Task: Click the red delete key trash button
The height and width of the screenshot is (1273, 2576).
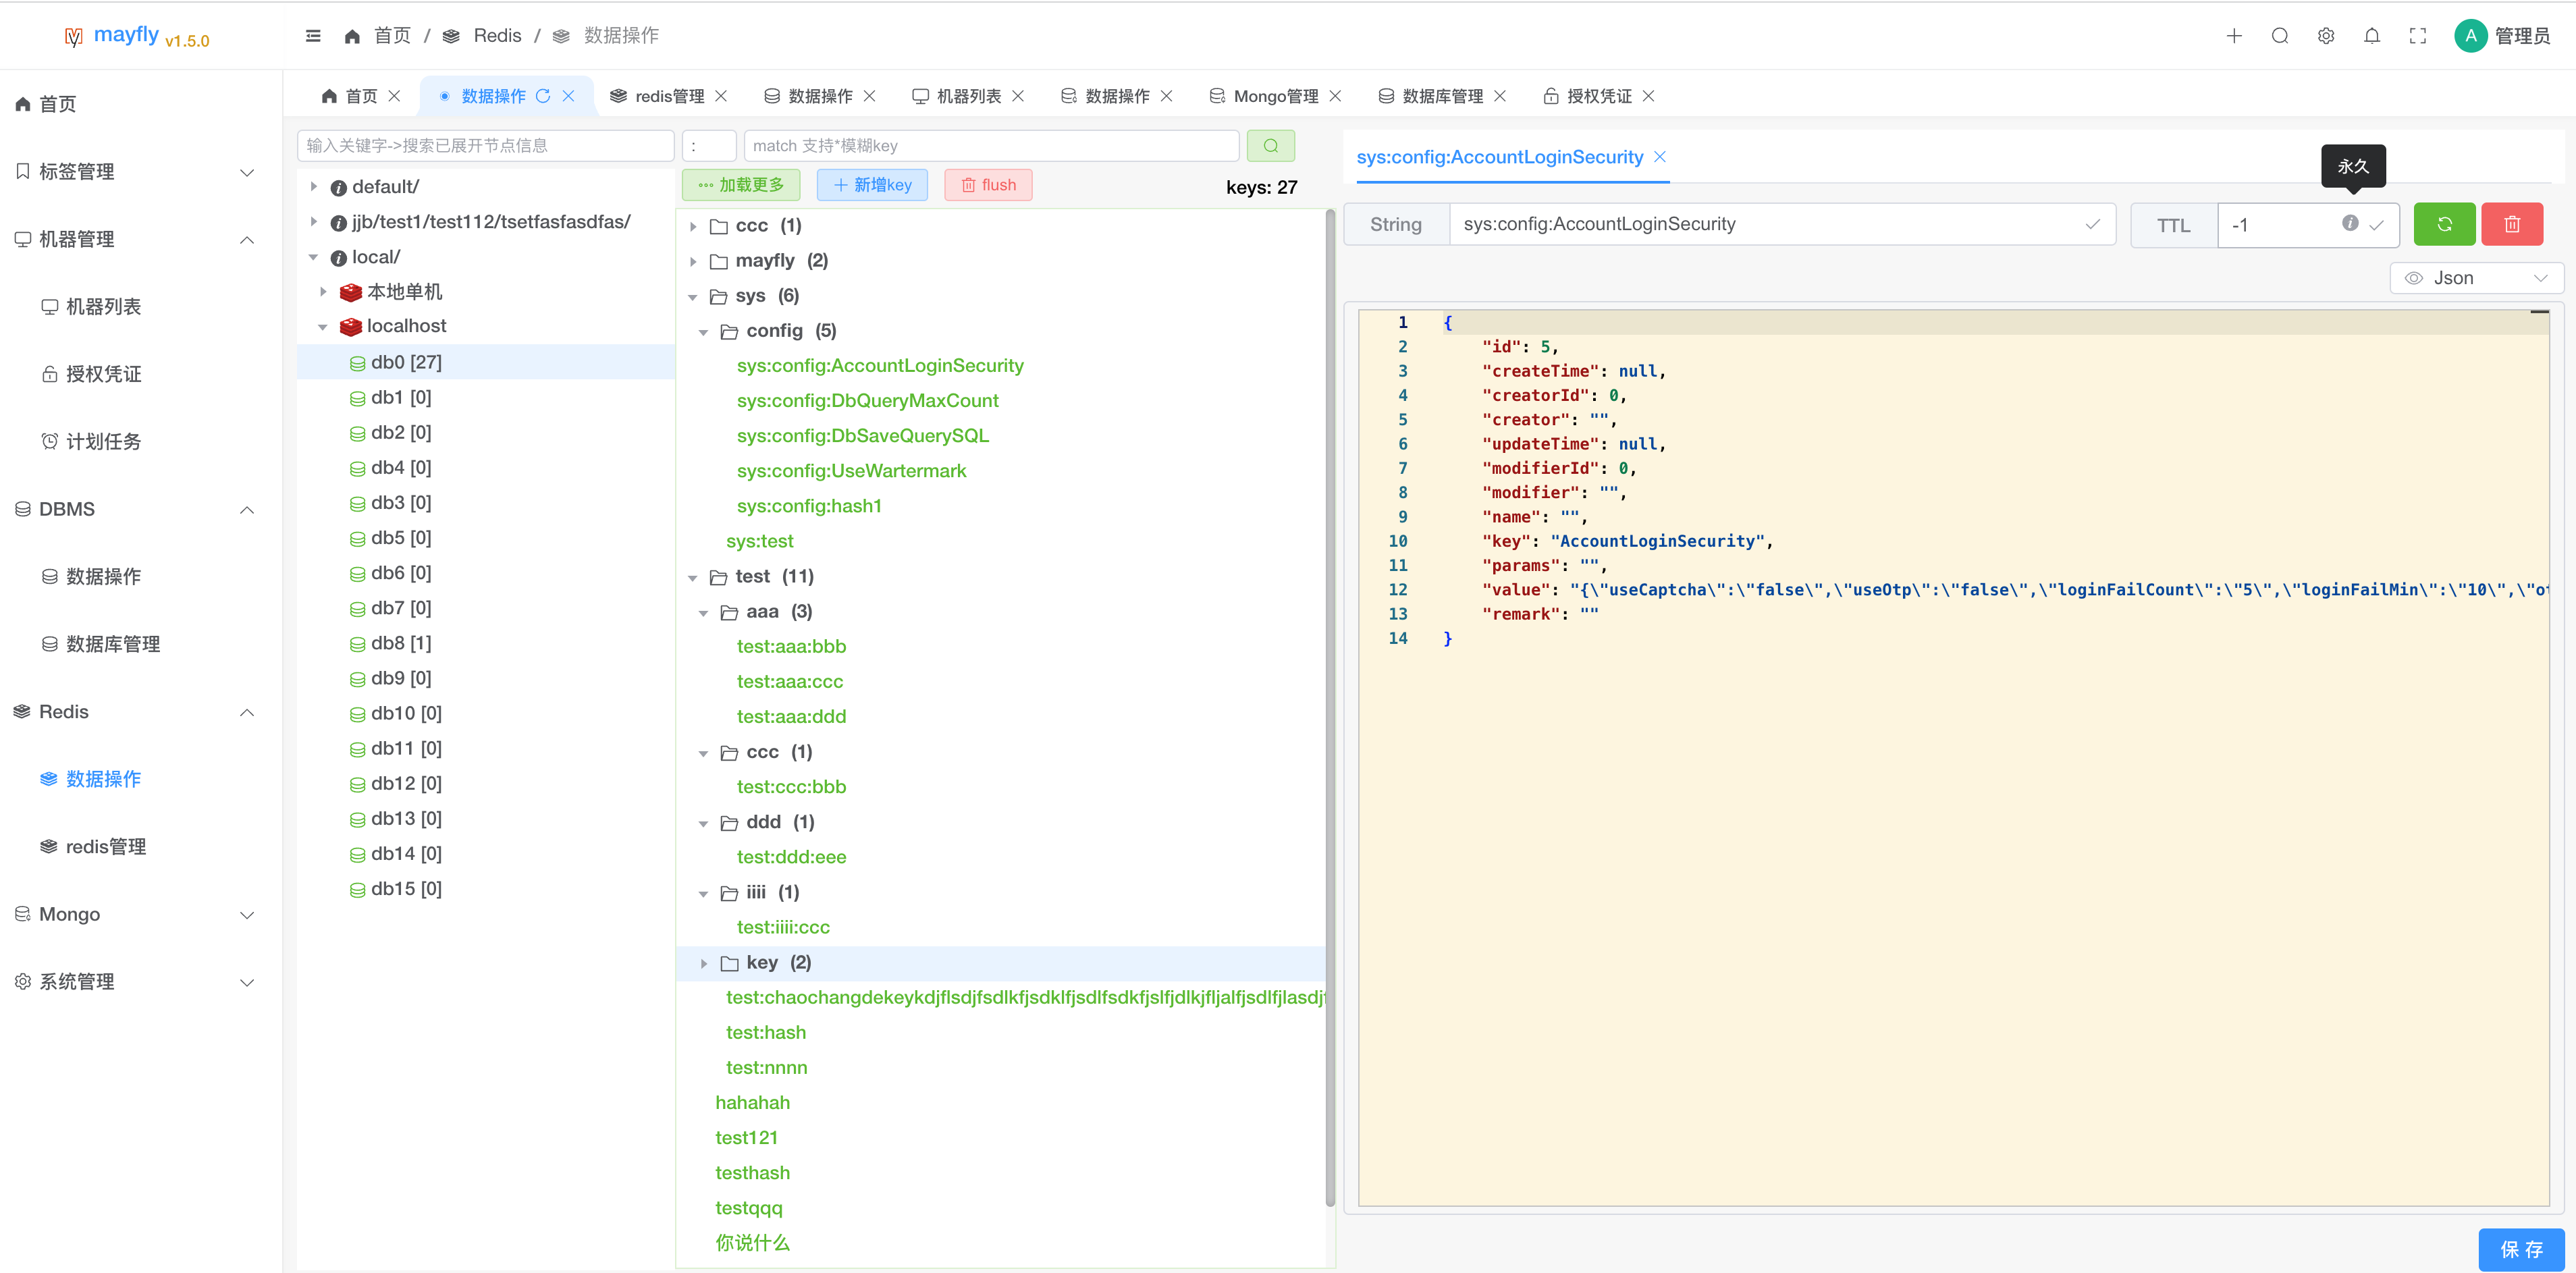Action: click(x=2511, y=224)
